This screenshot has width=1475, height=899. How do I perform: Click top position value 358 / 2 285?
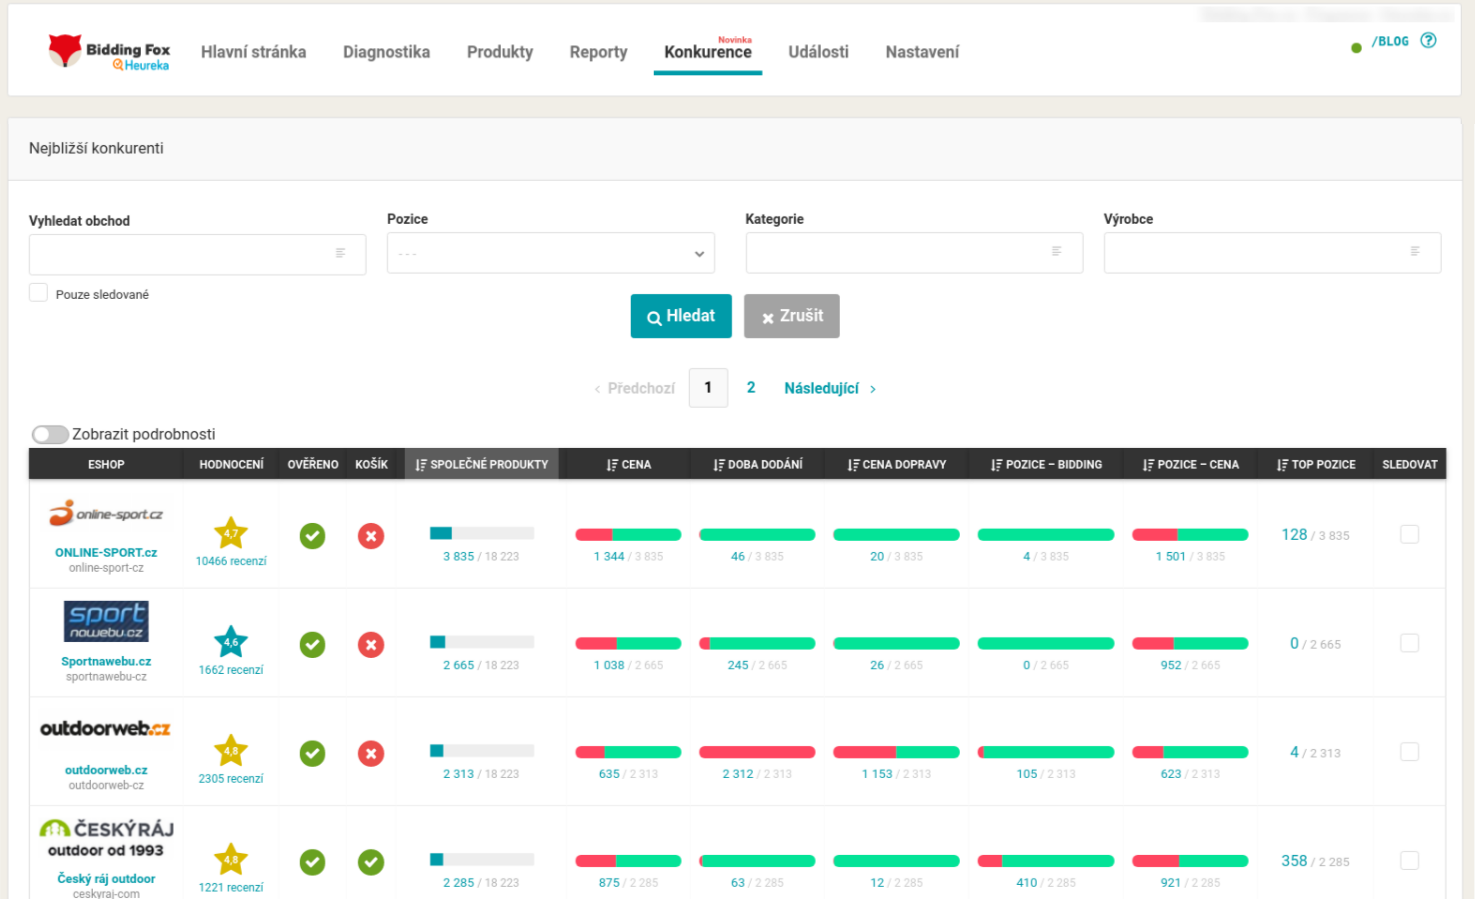(x=1315, y=861)
